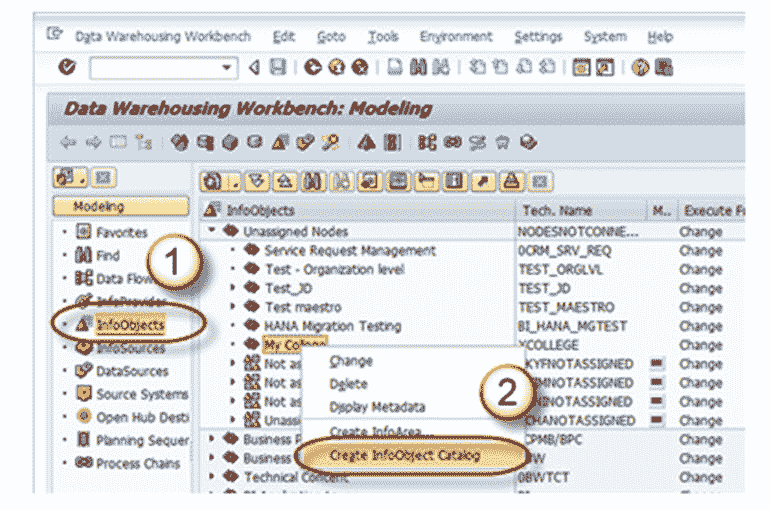This screenshot has height=510, width=770.
Task: Open the System menu
Action: coord(605,36)
